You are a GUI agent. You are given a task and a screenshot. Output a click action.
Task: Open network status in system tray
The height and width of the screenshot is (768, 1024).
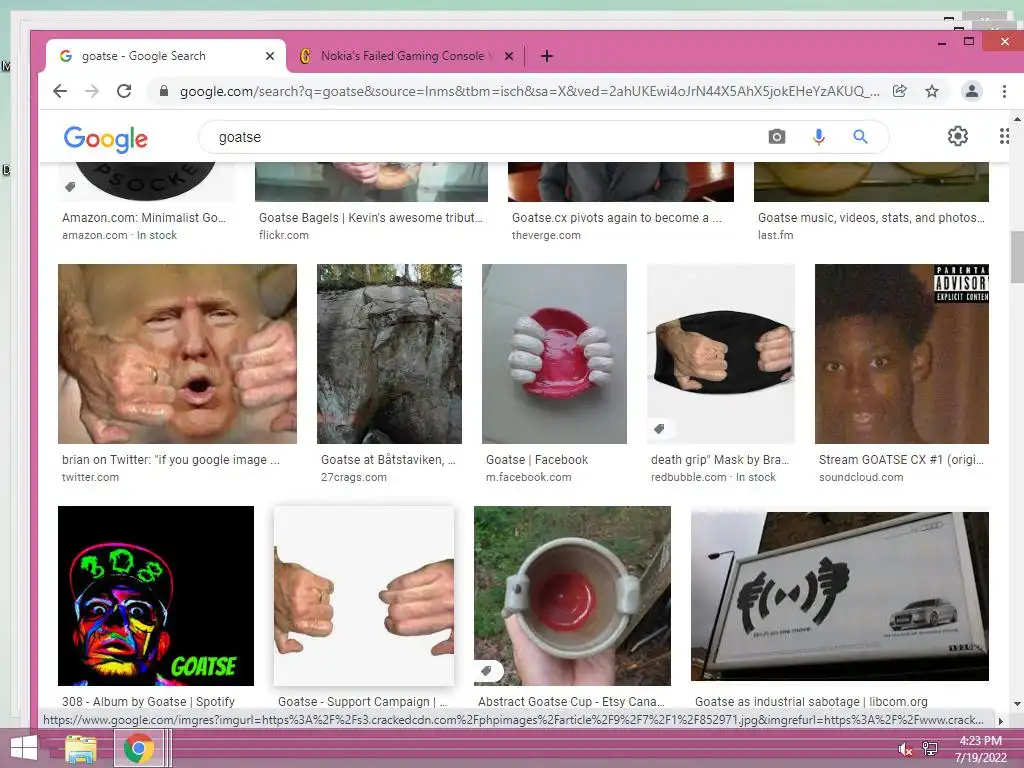(929, 749)
